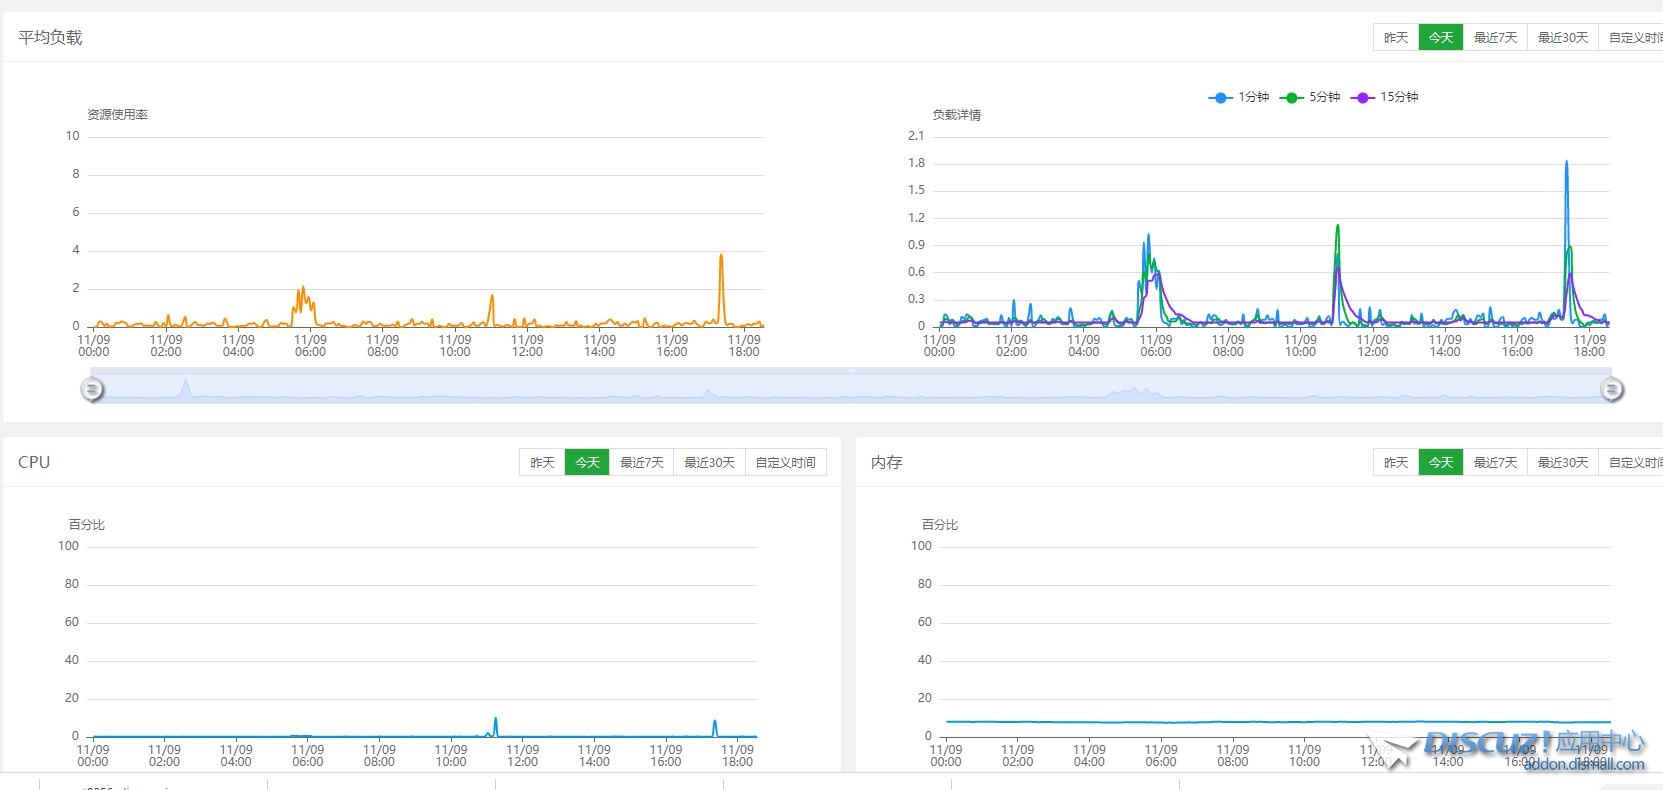This screenshot has width=1663, height=790.
Task: Select 昨天 in the CPU panel
Action: [x=542, y=462]
